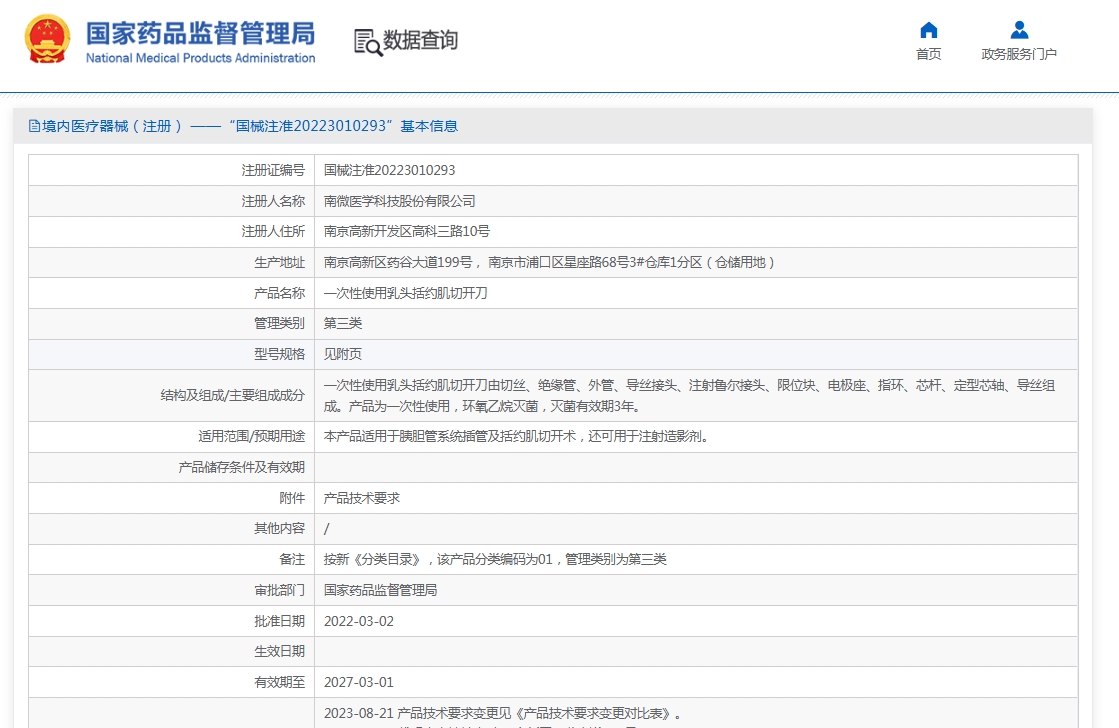The height and width of the screenshot is (728, 1119).
Task: Select the 见附页 model specification value
Action: tap(343, 354)
